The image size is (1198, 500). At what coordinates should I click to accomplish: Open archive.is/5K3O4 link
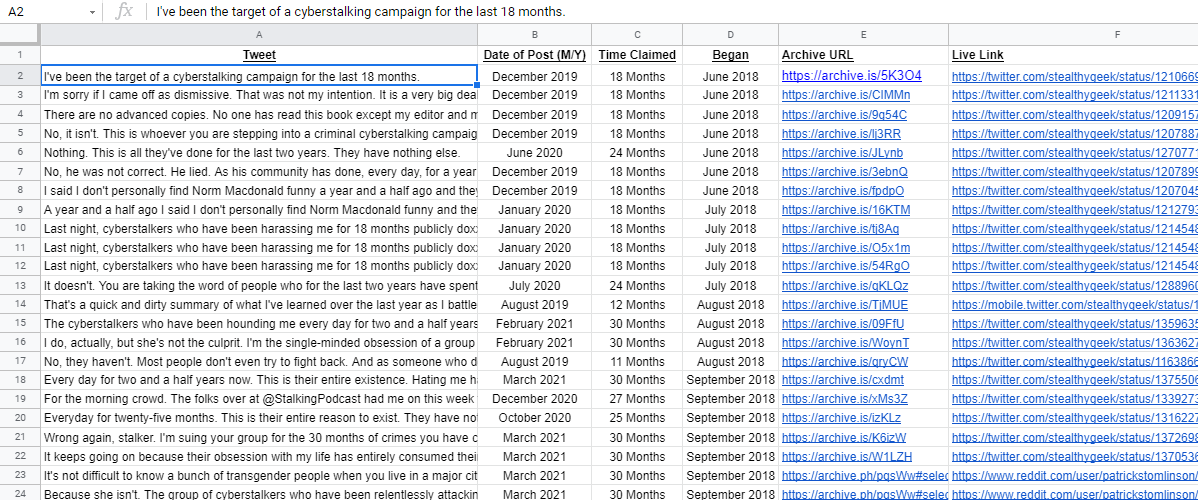pos(851,76)
